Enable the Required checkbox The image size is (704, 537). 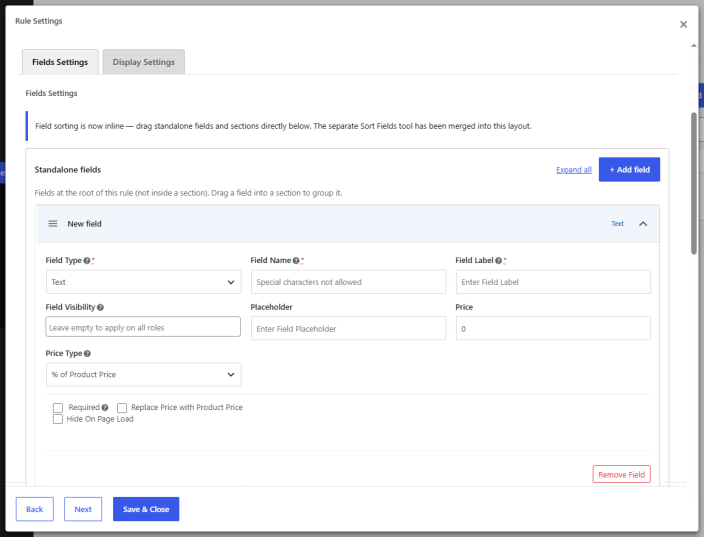58,408
